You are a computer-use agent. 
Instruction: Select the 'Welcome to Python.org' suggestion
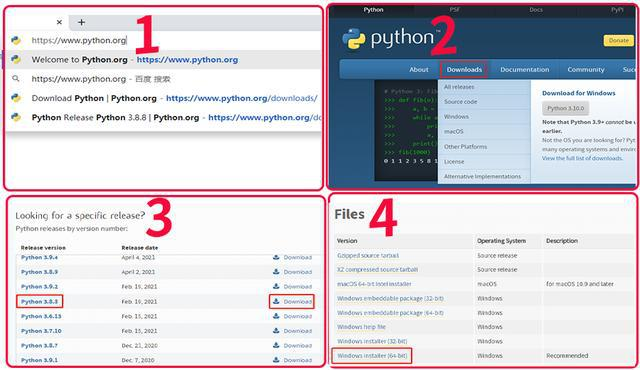click(x=163, y=60)
